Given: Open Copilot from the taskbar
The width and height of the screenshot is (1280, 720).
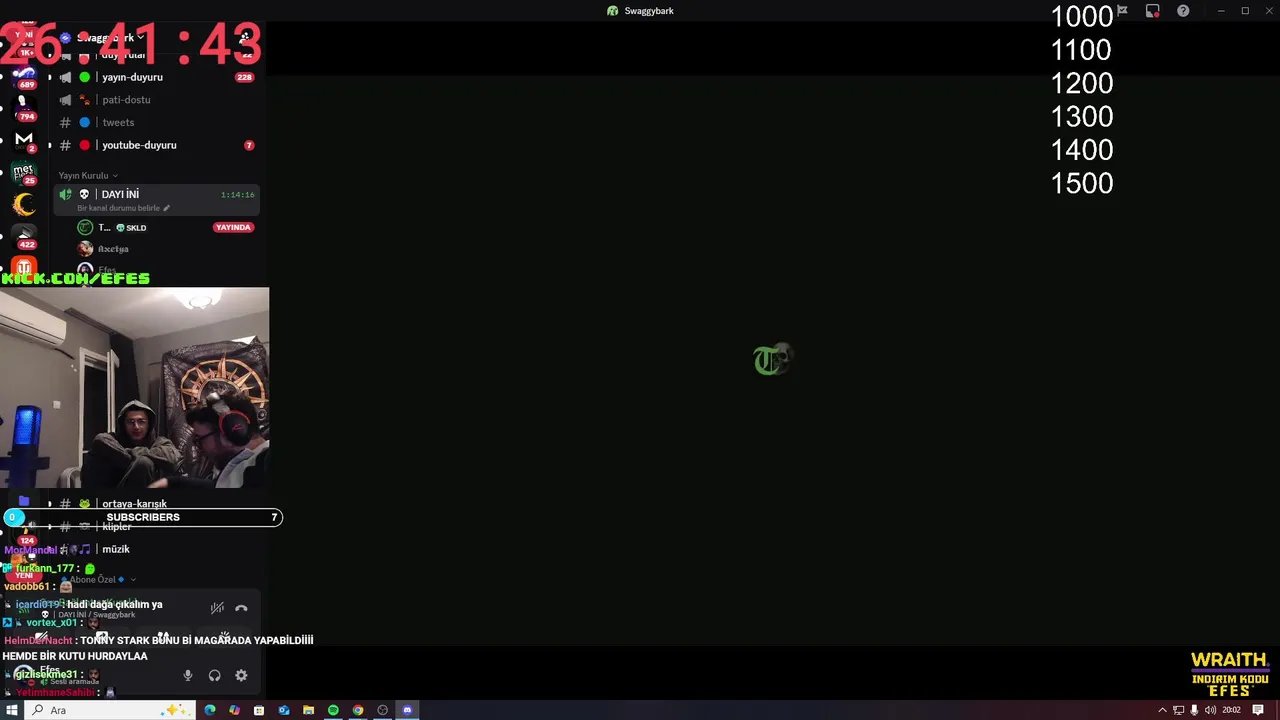Looking at the screenshot, I should (234, 710).
